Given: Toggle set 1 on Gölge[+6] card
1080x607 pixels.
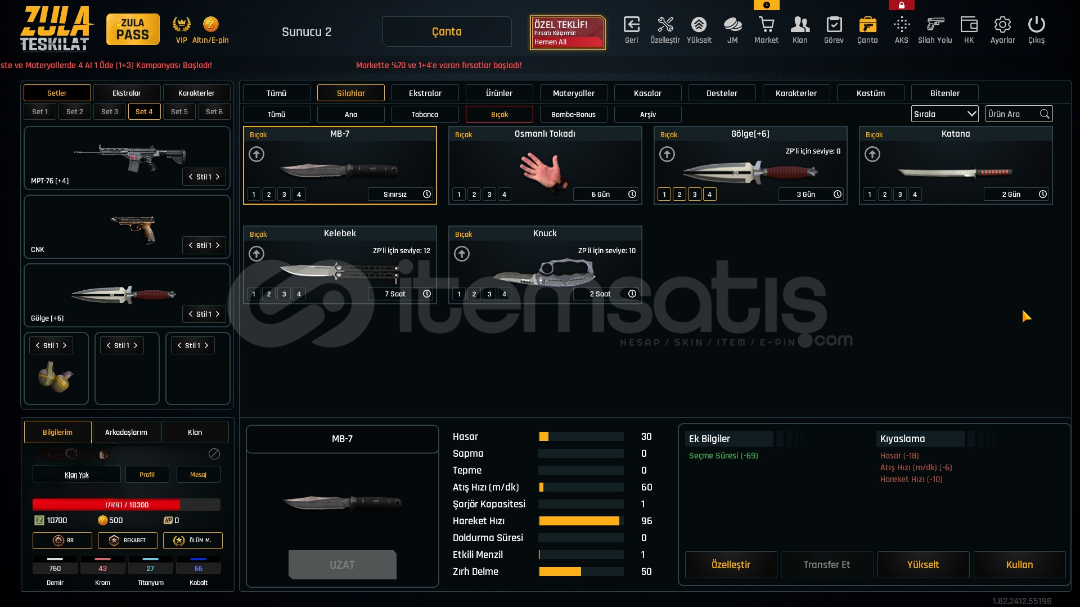Looking at the screenshot, I should [x=664, y=194].
